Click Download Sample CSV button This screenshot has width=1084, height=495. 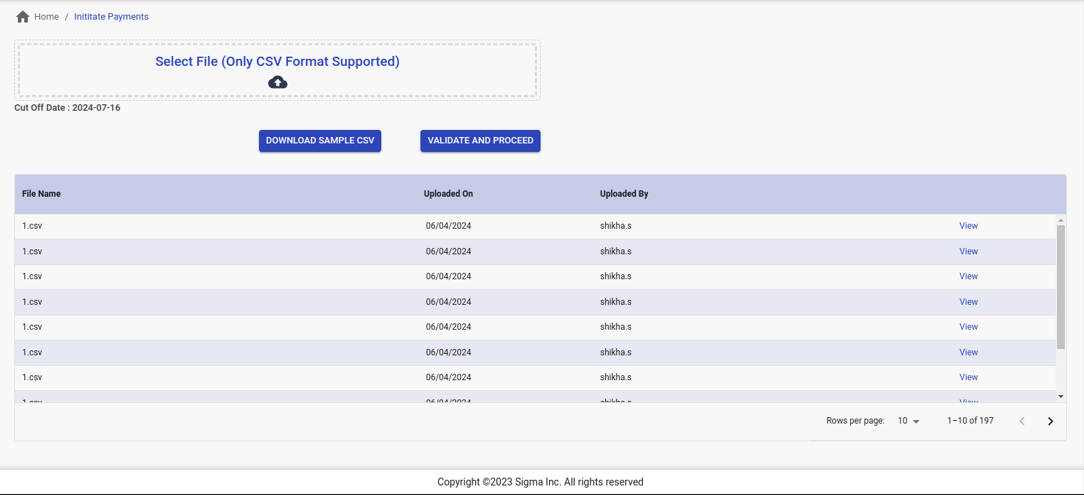click(x=320, y=140)
